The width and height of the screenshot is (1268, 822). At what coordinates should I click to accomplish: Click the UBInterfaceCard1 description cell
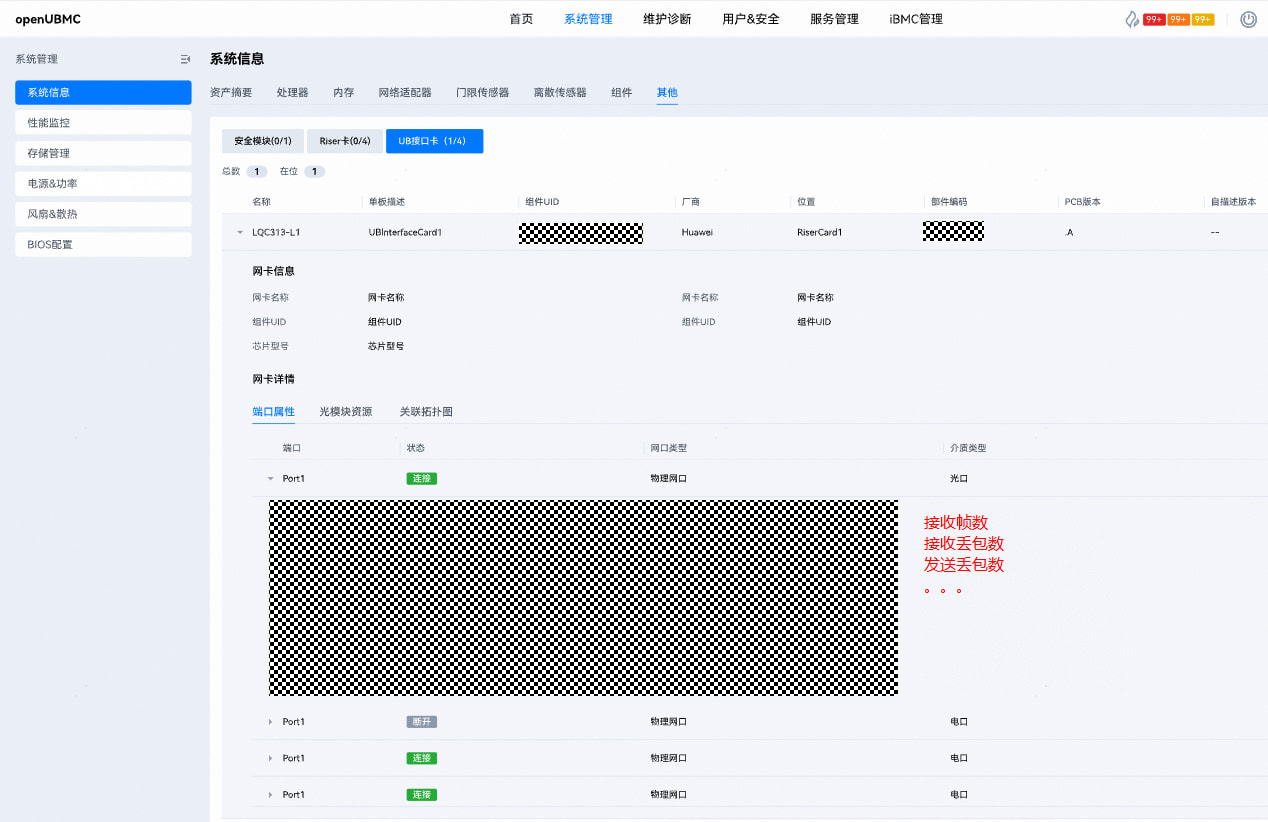click(405, 232)
